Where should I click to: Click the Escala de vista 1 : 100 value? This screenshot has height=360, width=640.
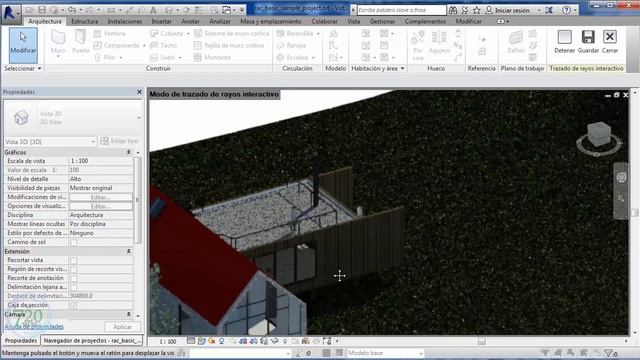[100, 161]
